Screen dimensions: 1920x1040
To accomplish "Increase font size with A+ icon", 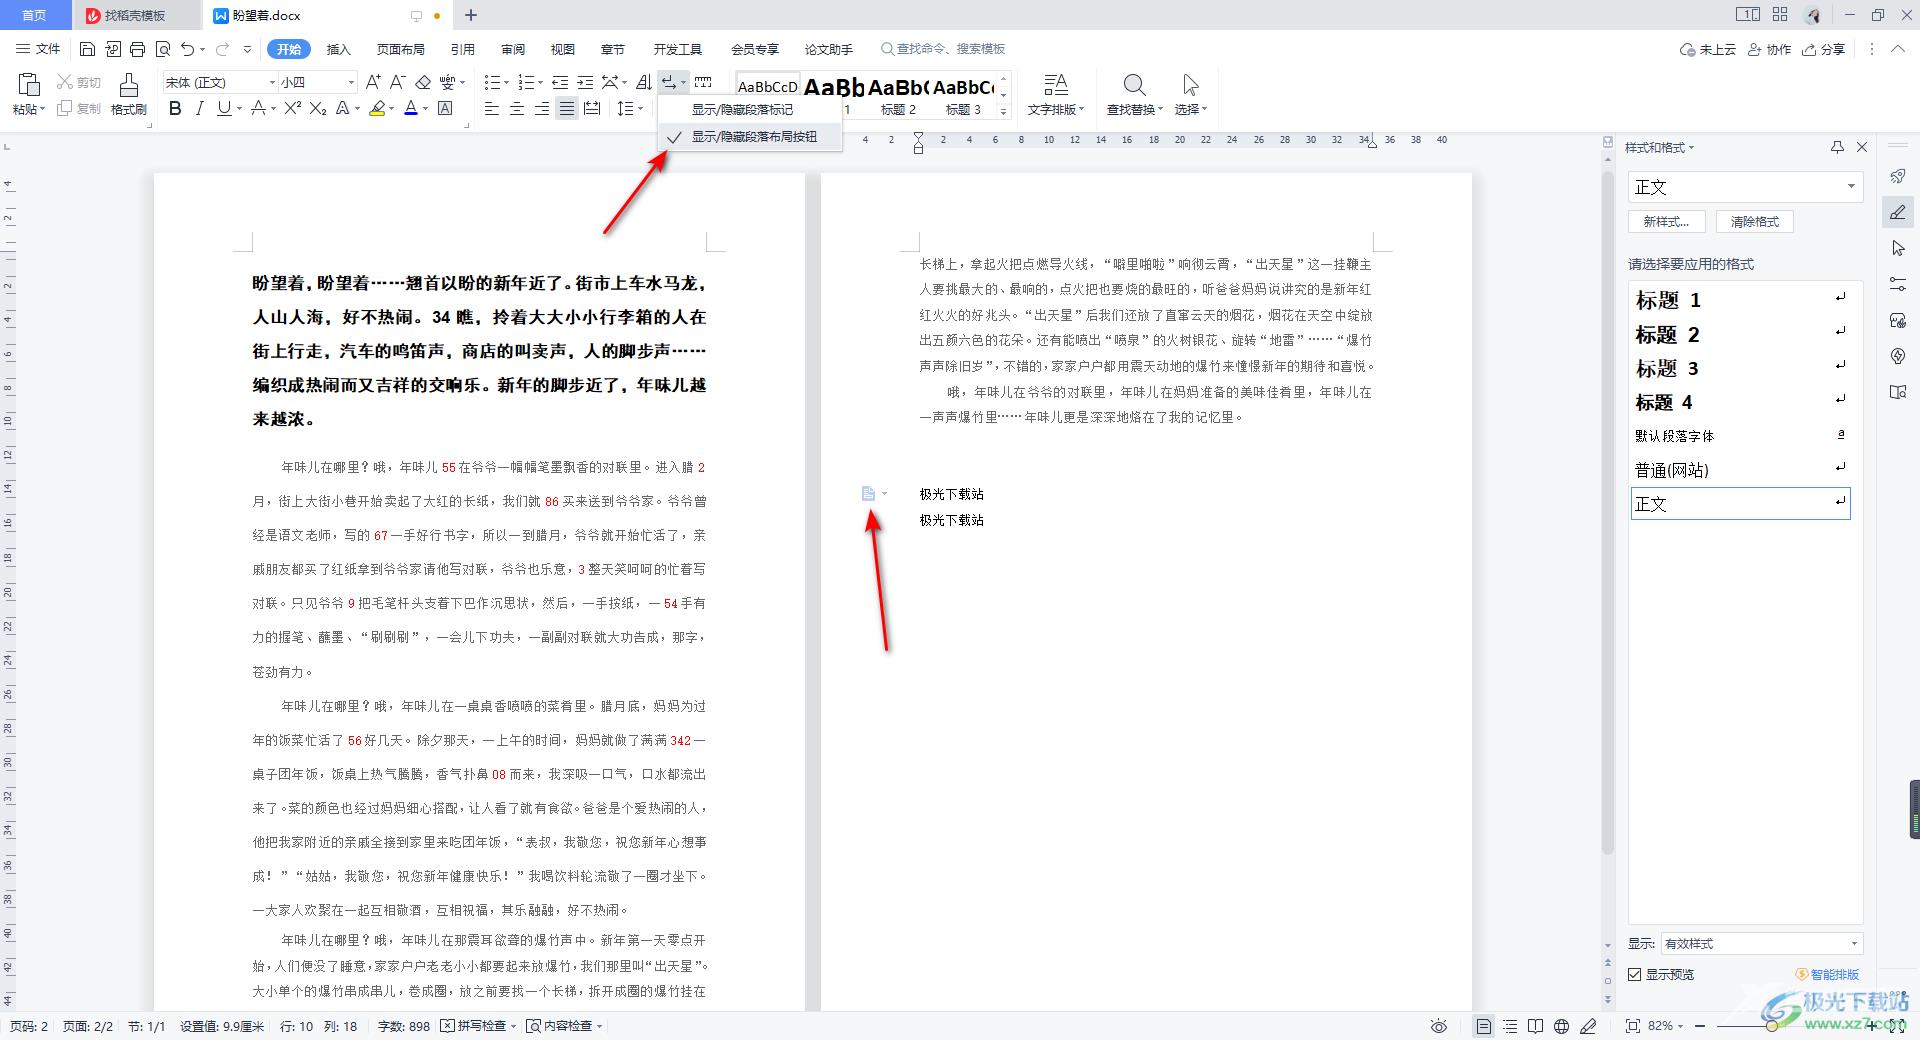I will 373,82.
